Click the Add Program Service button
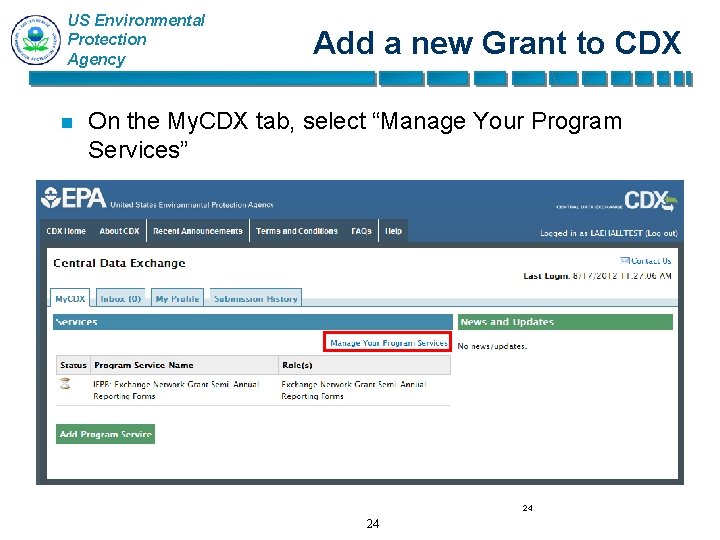Screen dimensions: 720x540 105,434
